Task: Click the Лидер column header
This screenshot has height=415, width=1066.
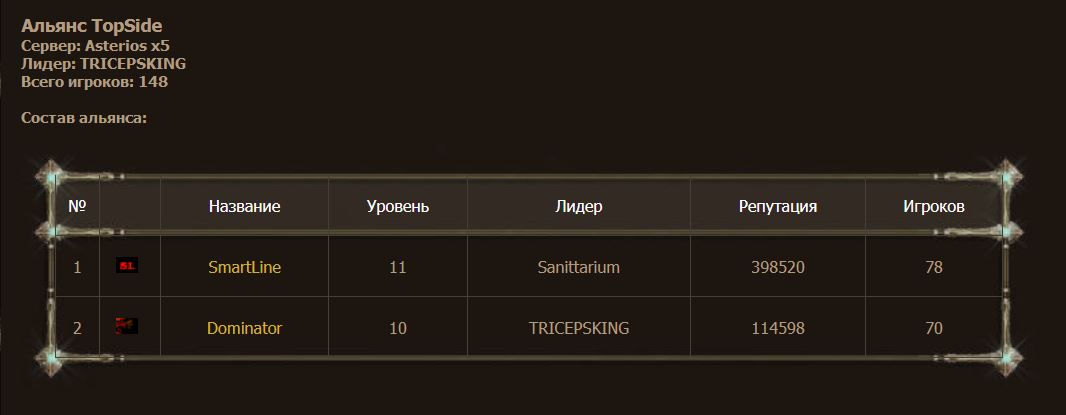Action: coord(578,207)
